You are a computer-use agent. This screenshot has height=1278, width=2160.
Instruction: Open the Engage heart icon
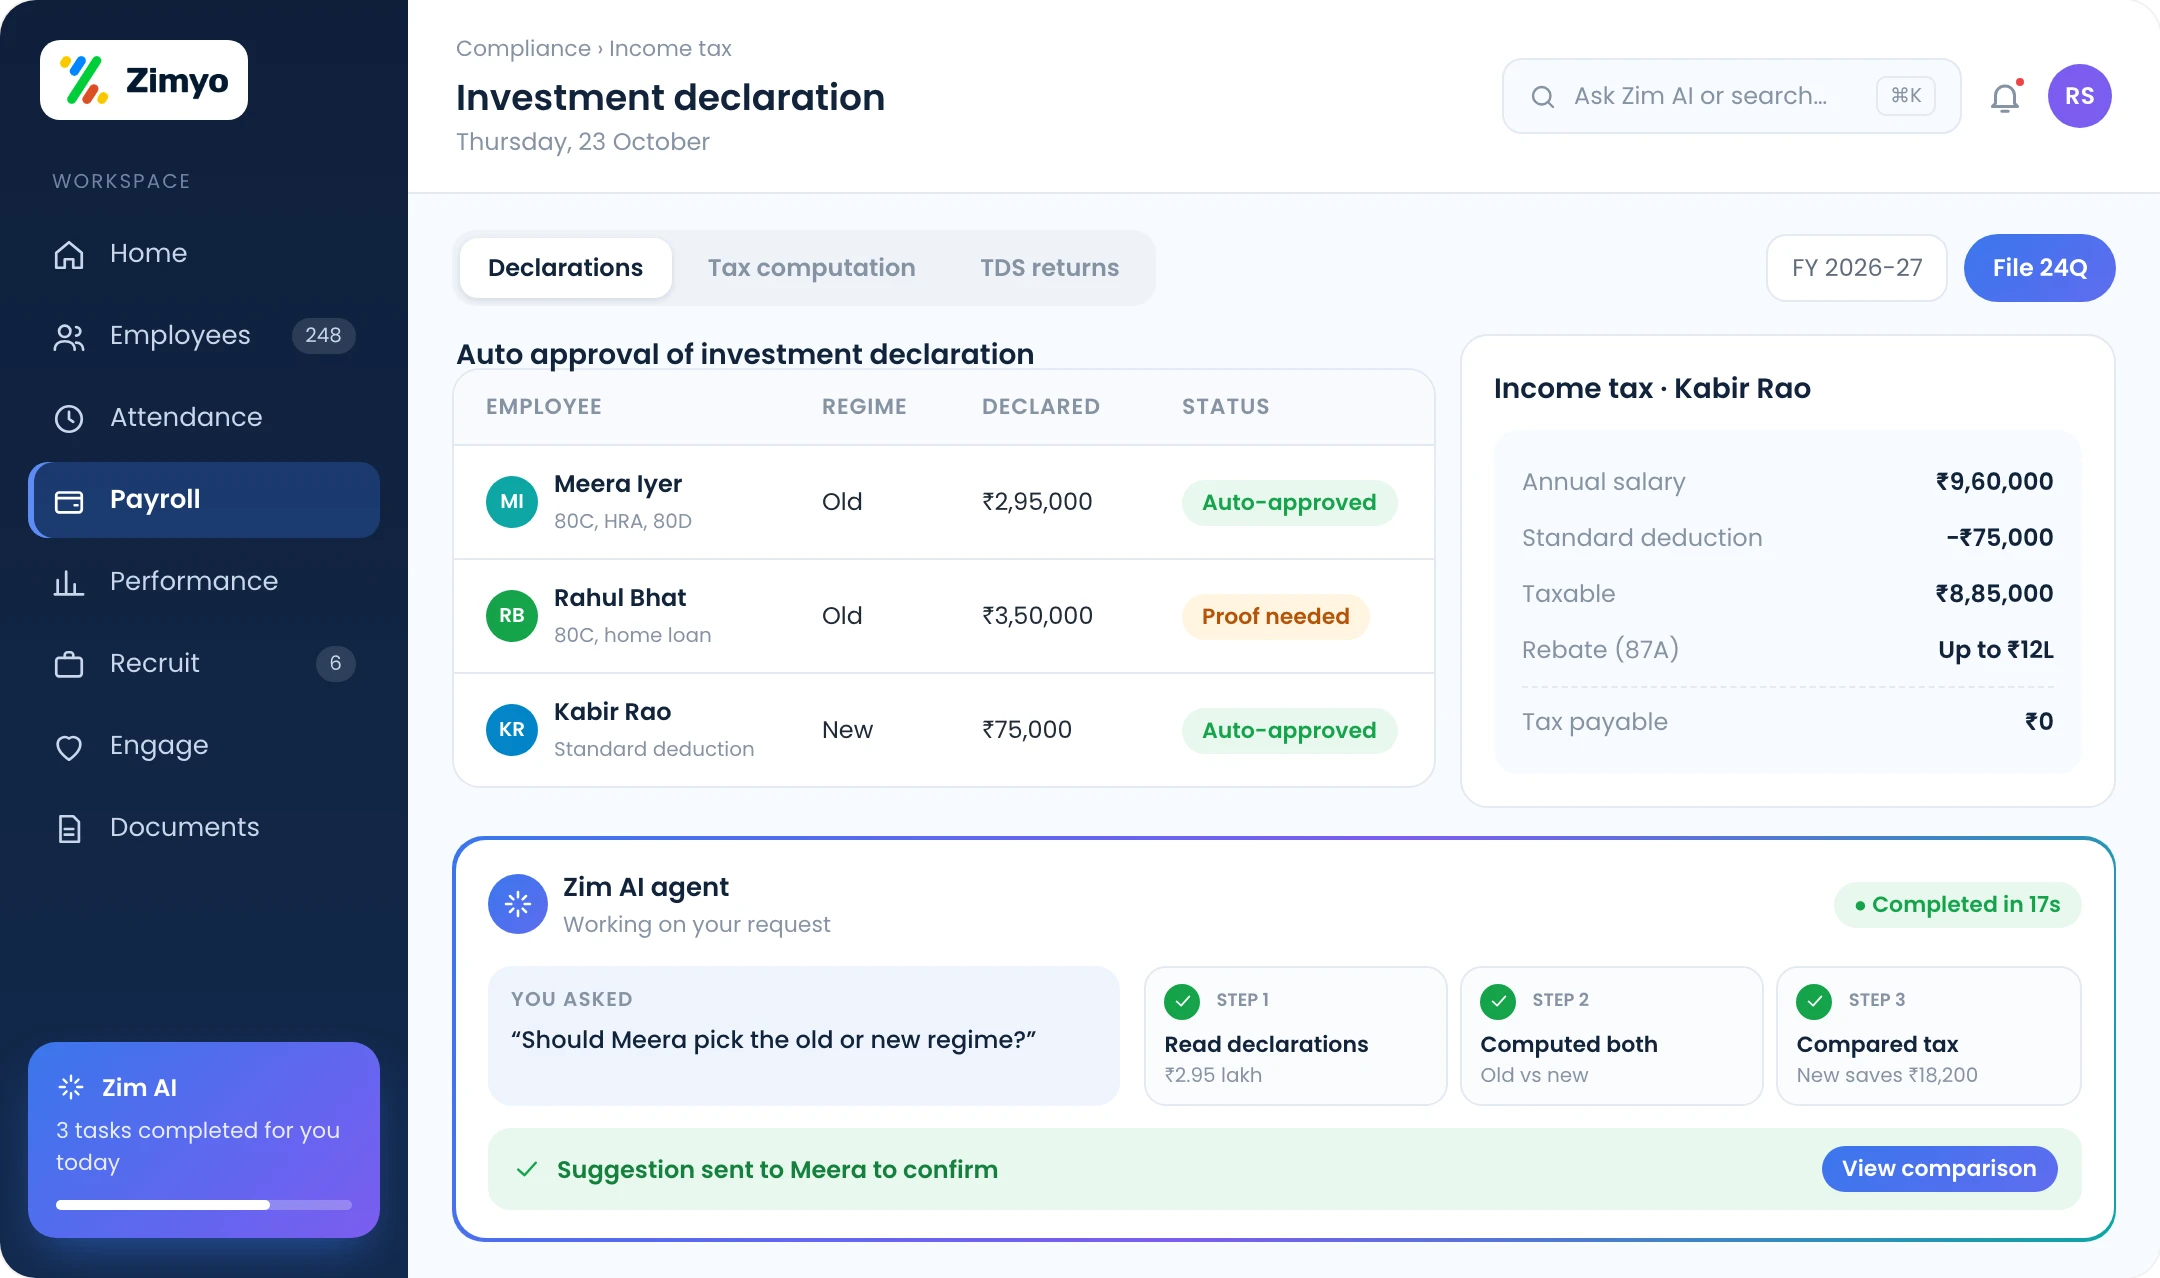point(69,746)
